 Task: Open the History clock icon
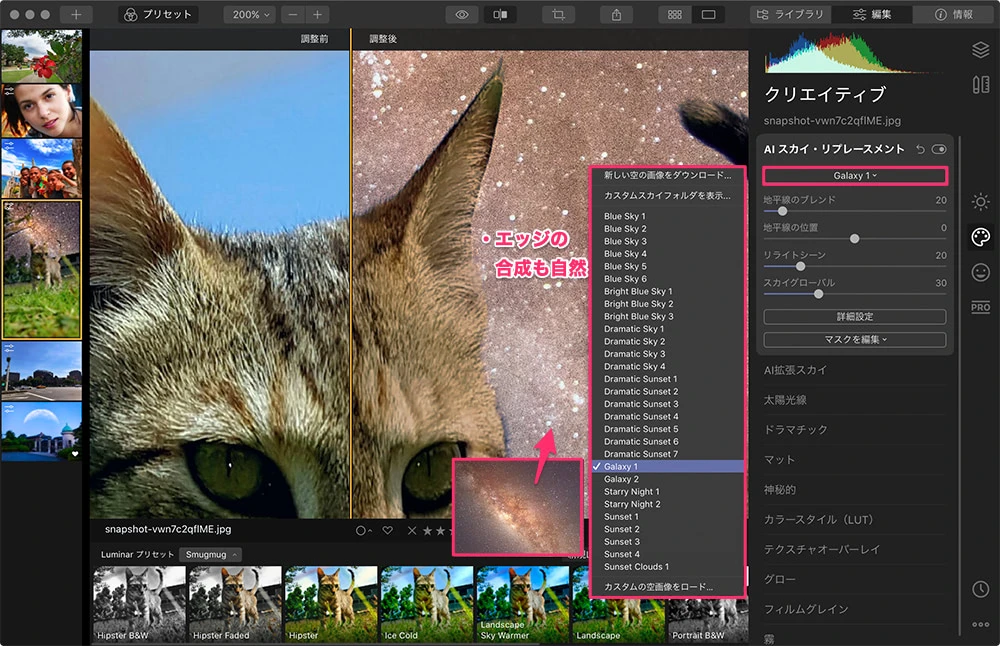[x=980, y=589]
